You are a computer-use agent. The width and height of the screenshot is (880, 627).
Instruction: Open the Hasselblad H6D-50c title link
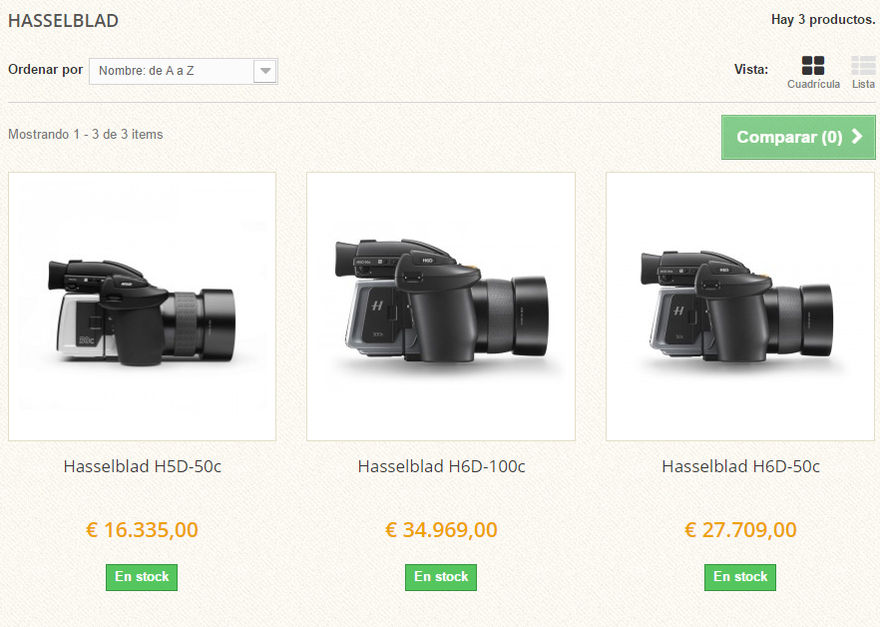point(740,466)
